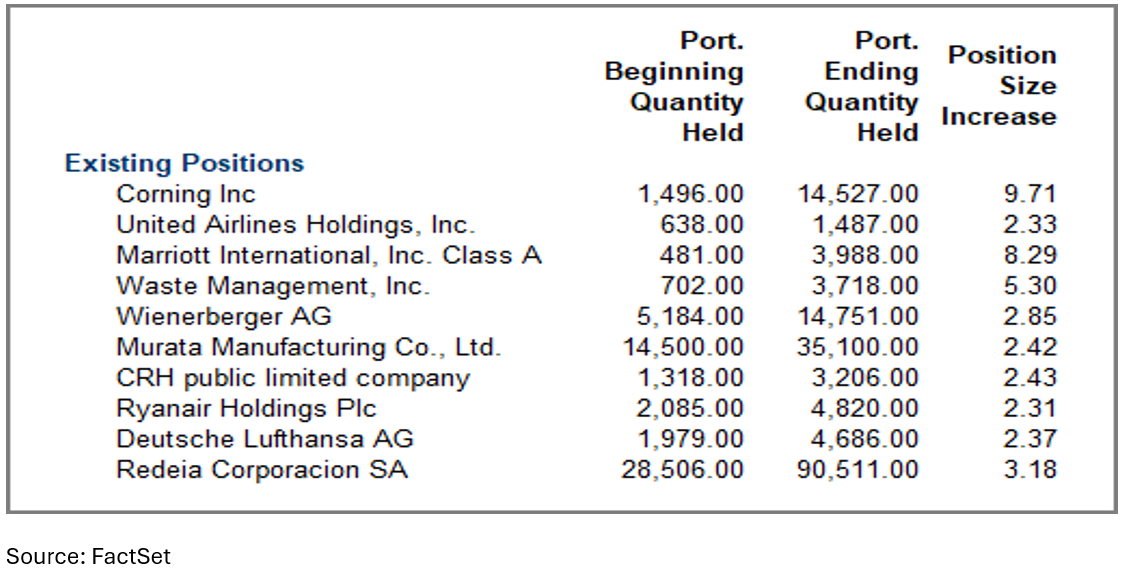Image resolution: width=1124 pixels, height=569 pixels.
Task: Click the Position Size Increase header
Action: pos(999,86)
